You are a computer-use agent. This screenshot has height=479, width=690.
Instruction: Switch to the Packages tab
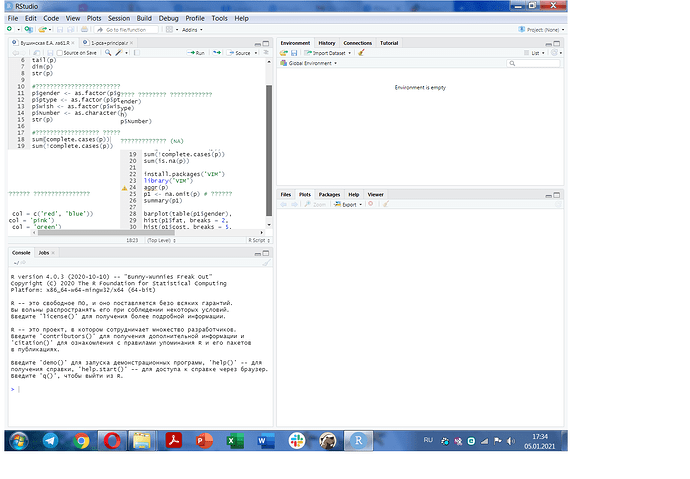click(329, 194)
